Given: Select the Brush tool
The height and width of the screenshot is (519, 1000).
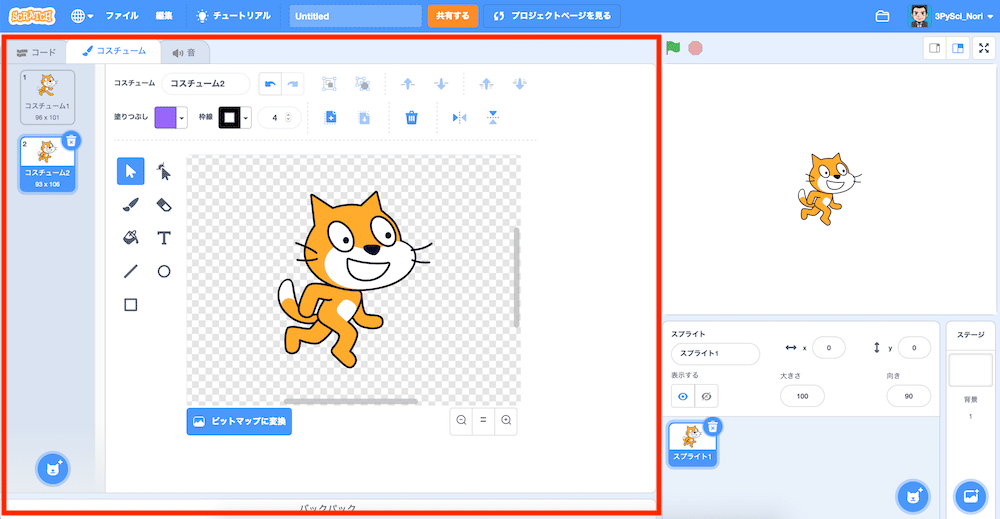Looking at the screenshot, I should (131, 205).
